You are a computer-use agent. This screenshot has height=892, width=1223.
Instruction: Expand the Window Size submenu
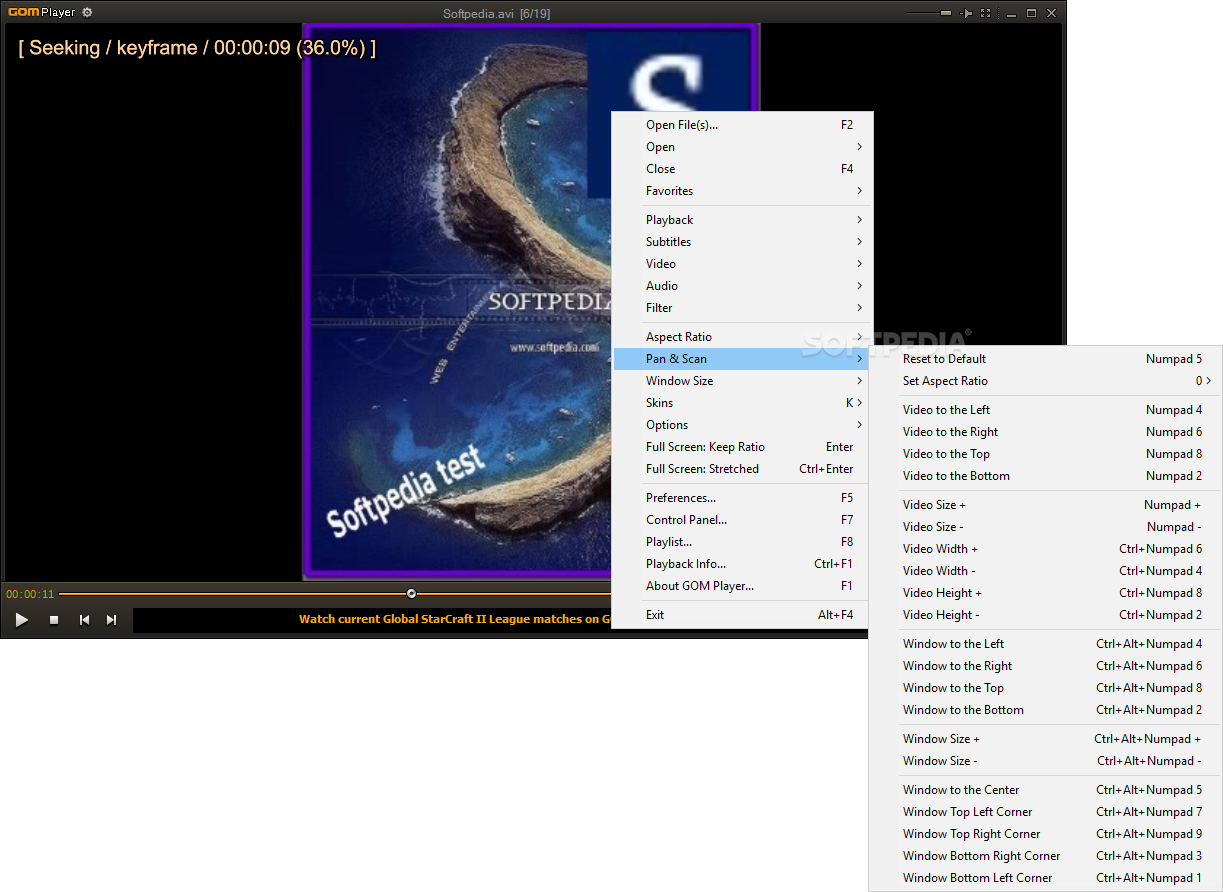point(743,381)
